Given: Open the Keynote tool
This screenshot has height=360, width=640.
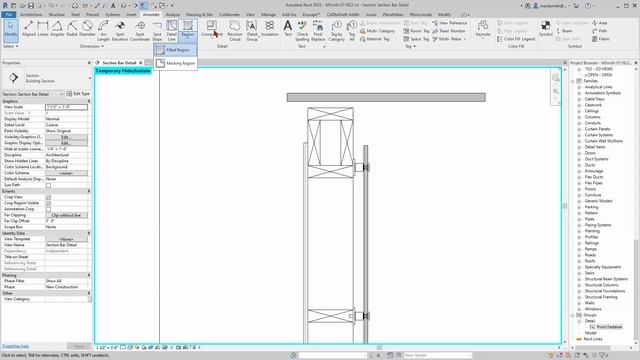Looking at the screenshot, I should click(x=483, y=29).
